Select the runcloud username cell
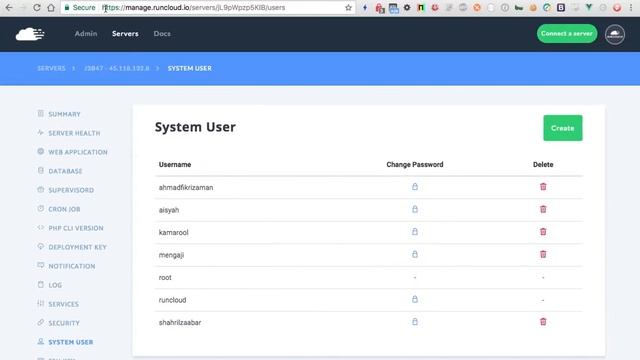 coord(172,300)
